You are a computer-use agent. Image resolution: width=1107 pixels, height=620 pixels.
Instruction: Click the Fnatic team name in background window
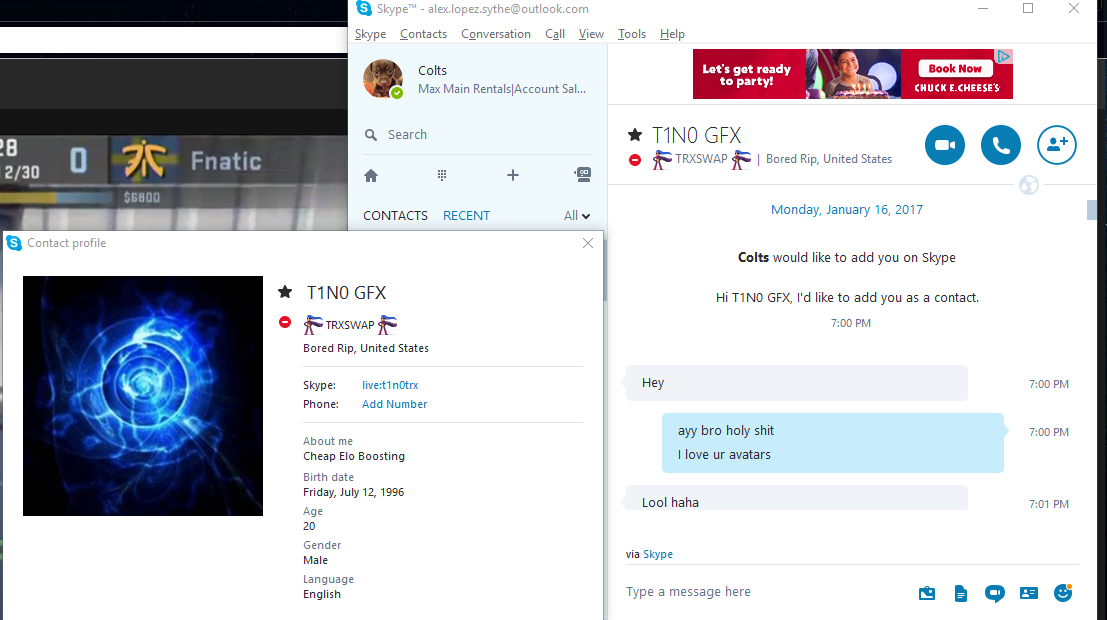tap(226, 161)
